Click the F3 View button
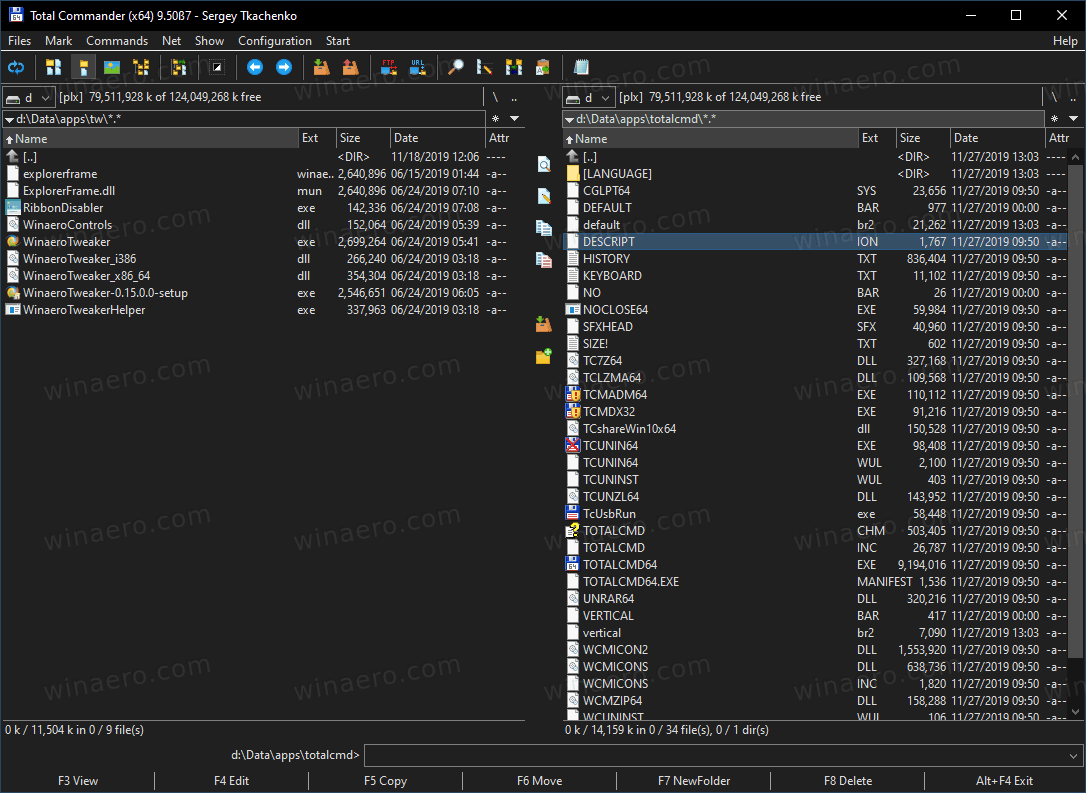Image resolution: width=1086 pixels, height=793 pixels. coord(78,781)
